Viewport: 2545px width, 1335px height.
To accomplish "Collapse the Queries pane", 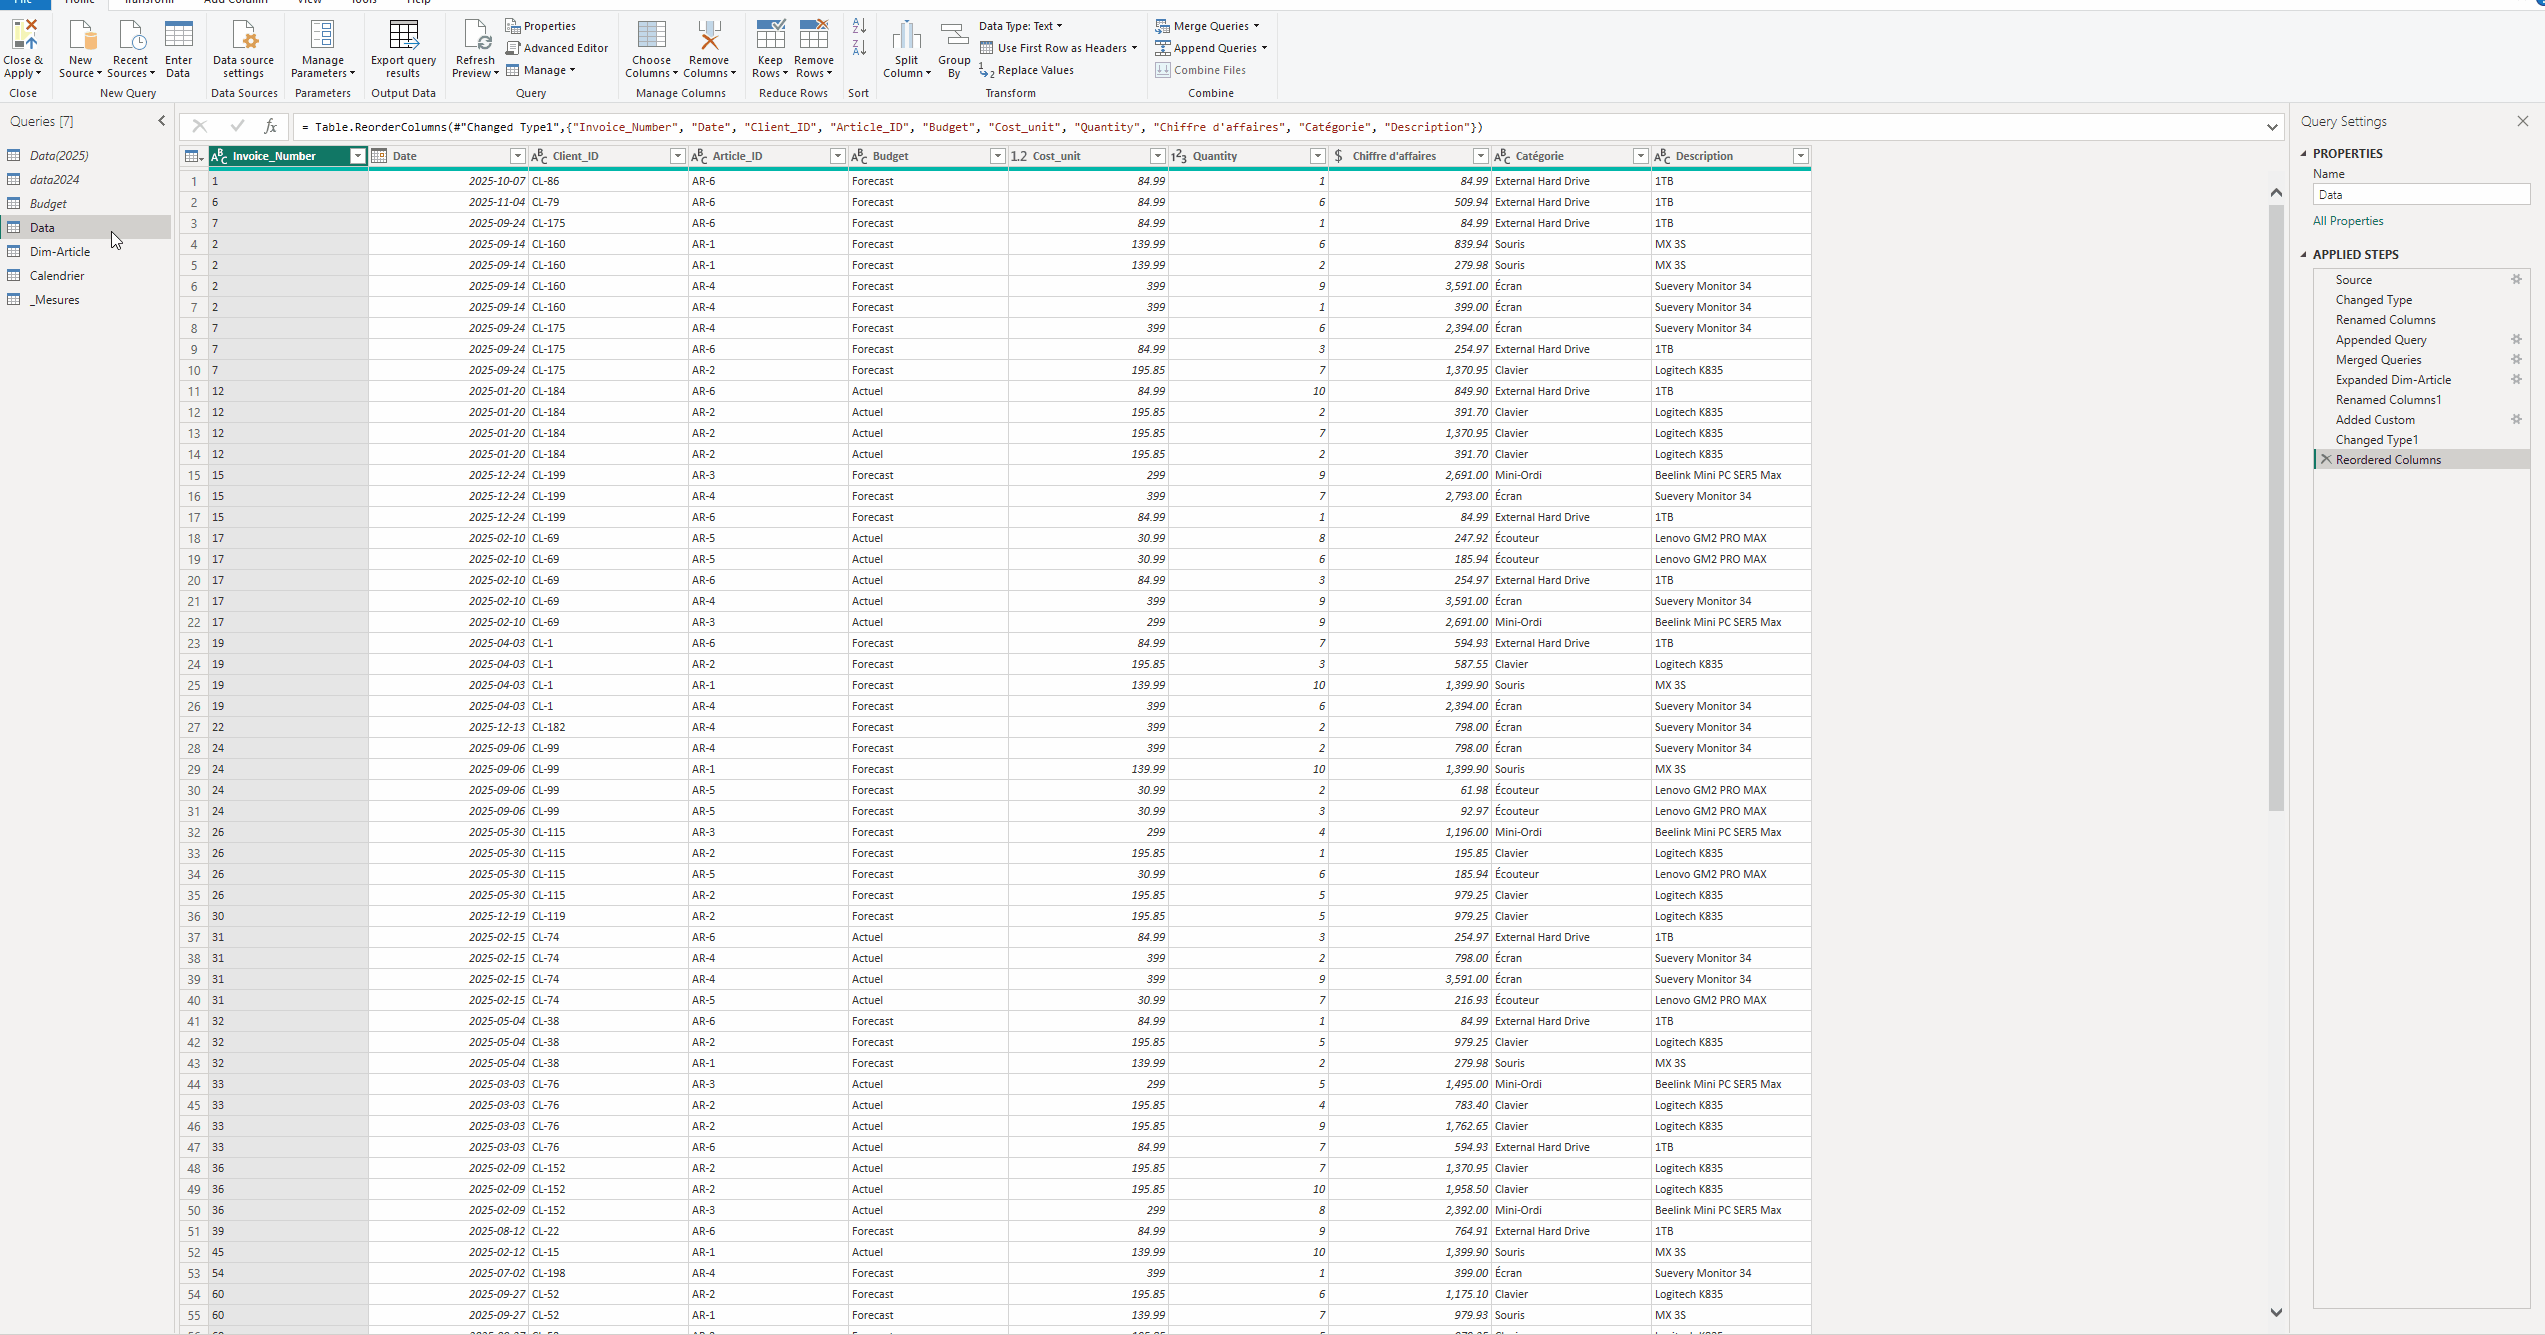I will tap(162, 121).
